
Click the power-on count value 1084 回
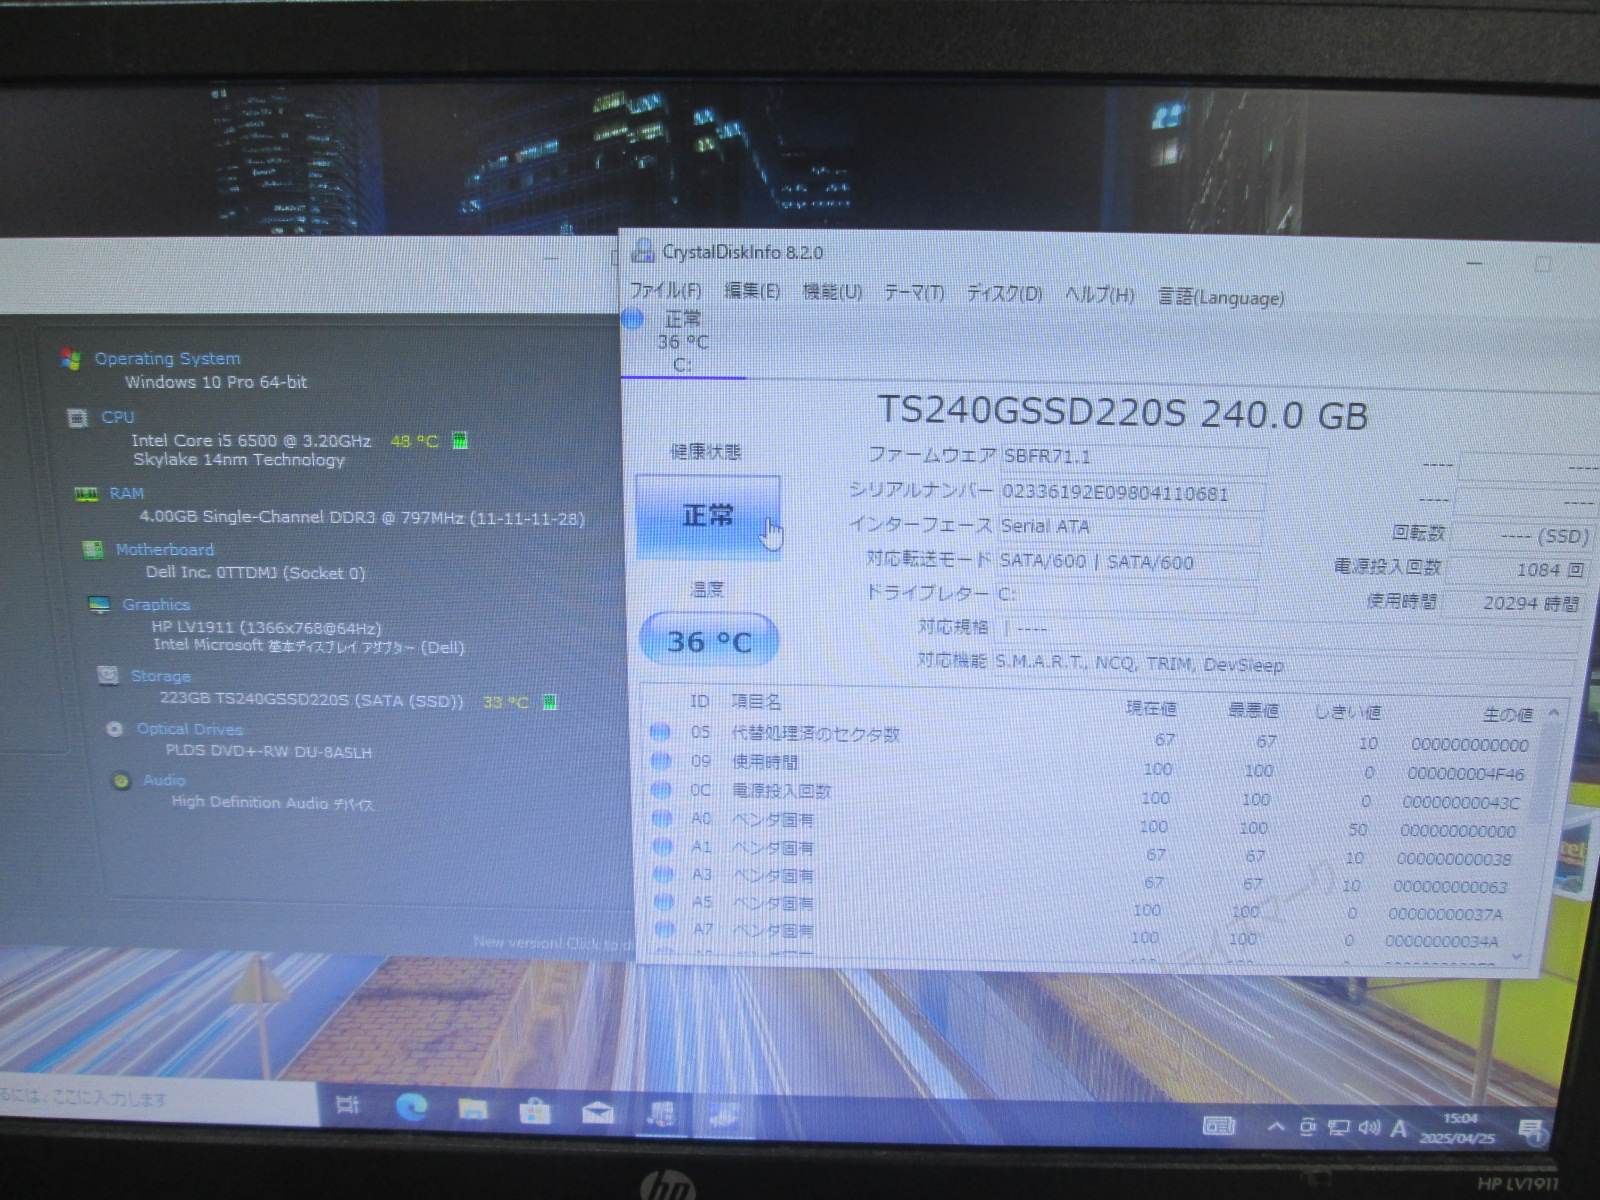(1517, 570)
